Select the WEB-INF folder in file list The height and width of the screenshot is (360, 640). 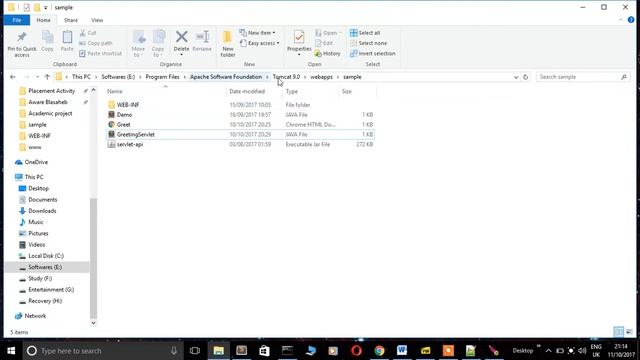128,105
